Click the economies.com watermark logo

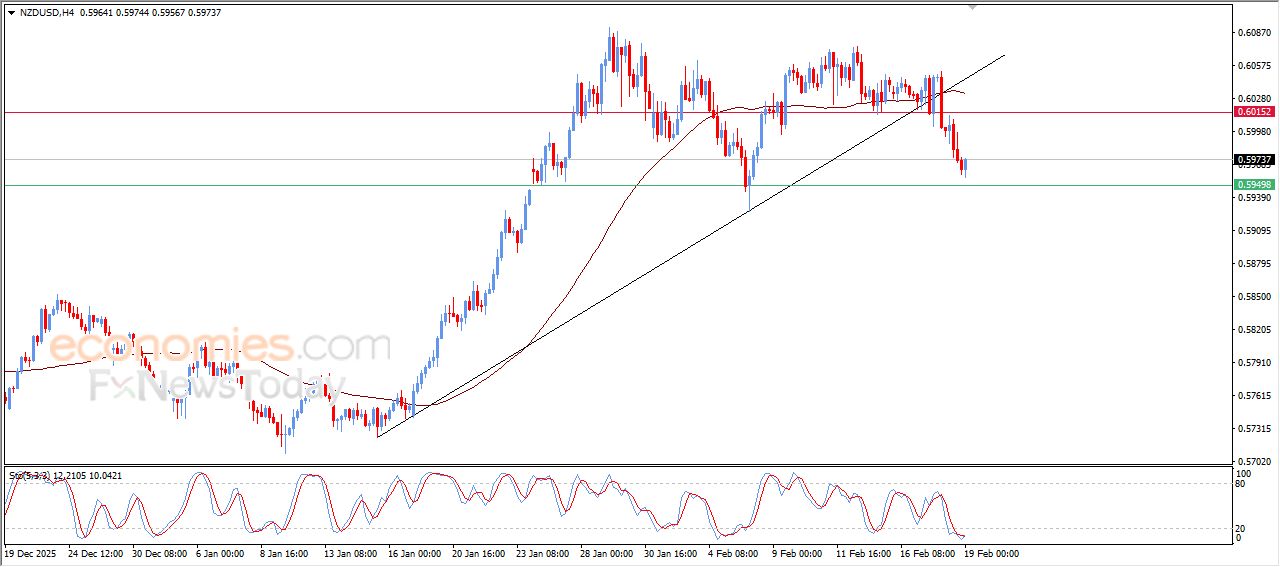(220, 347)
